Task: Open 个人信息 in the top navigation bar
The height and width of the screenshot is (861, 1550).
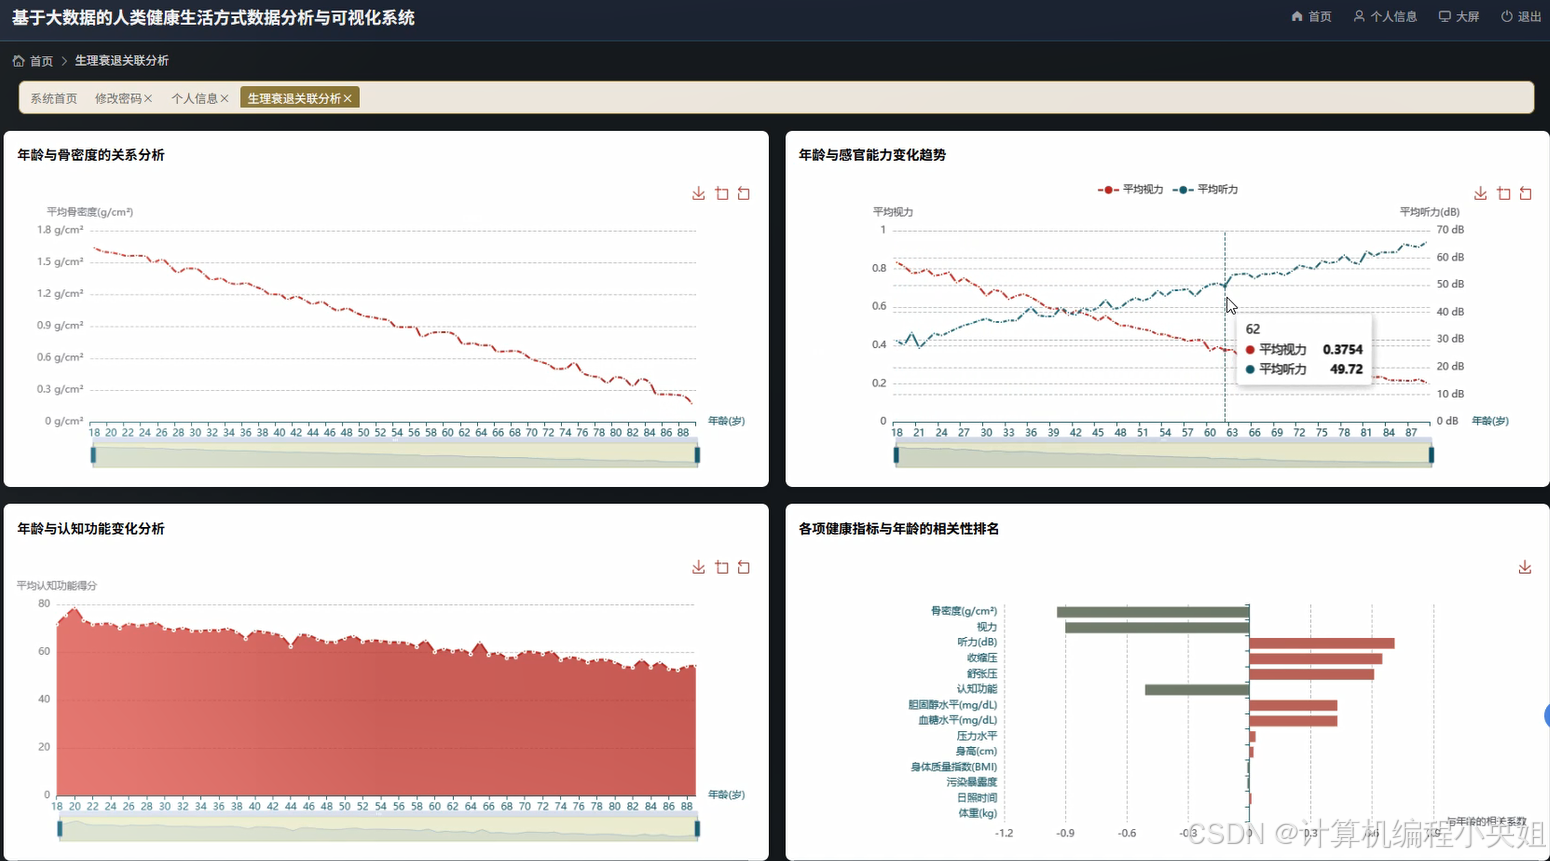Action: pyautogui.click(x=1385, y=17)
